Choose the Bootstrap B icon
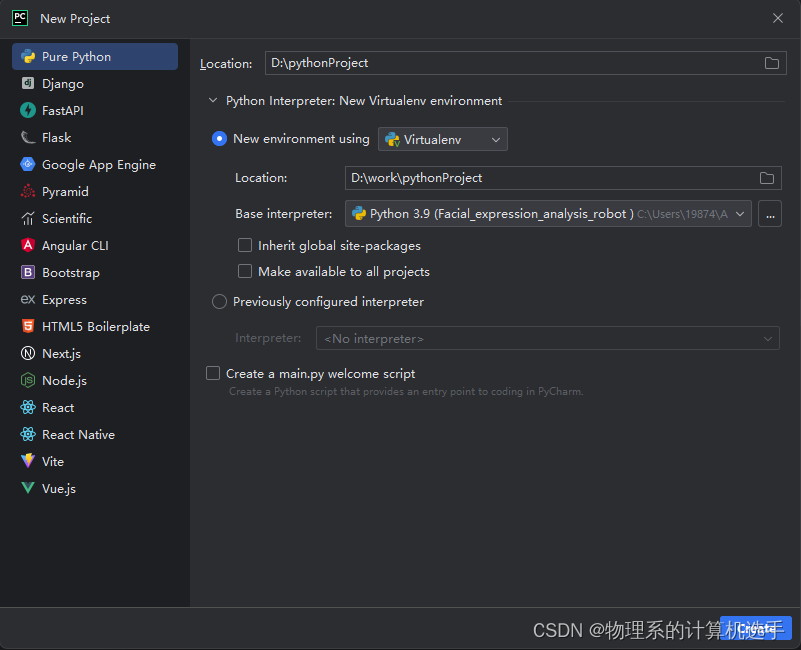801x650 pixels. coord(28,272)
